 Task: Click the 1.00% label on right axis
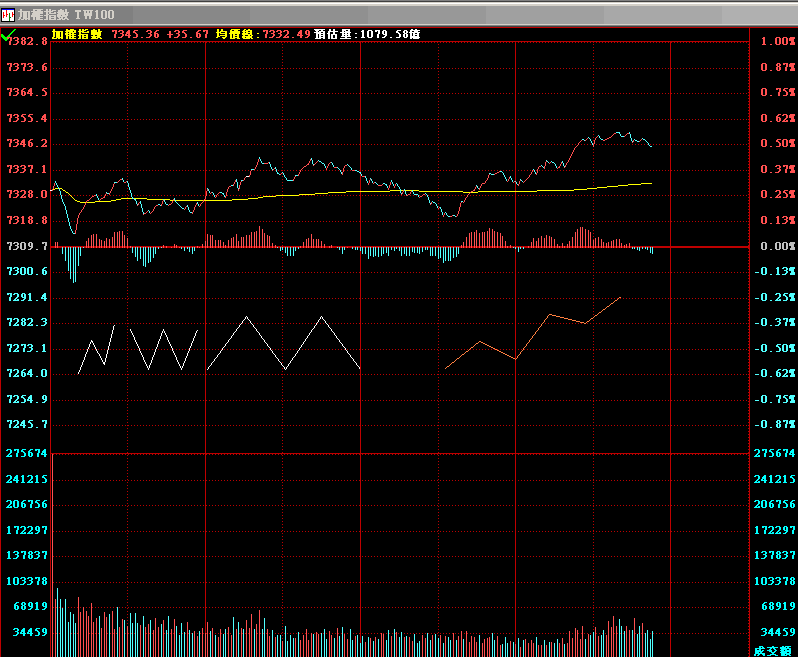pyautogui.click(x=776, y=42)
